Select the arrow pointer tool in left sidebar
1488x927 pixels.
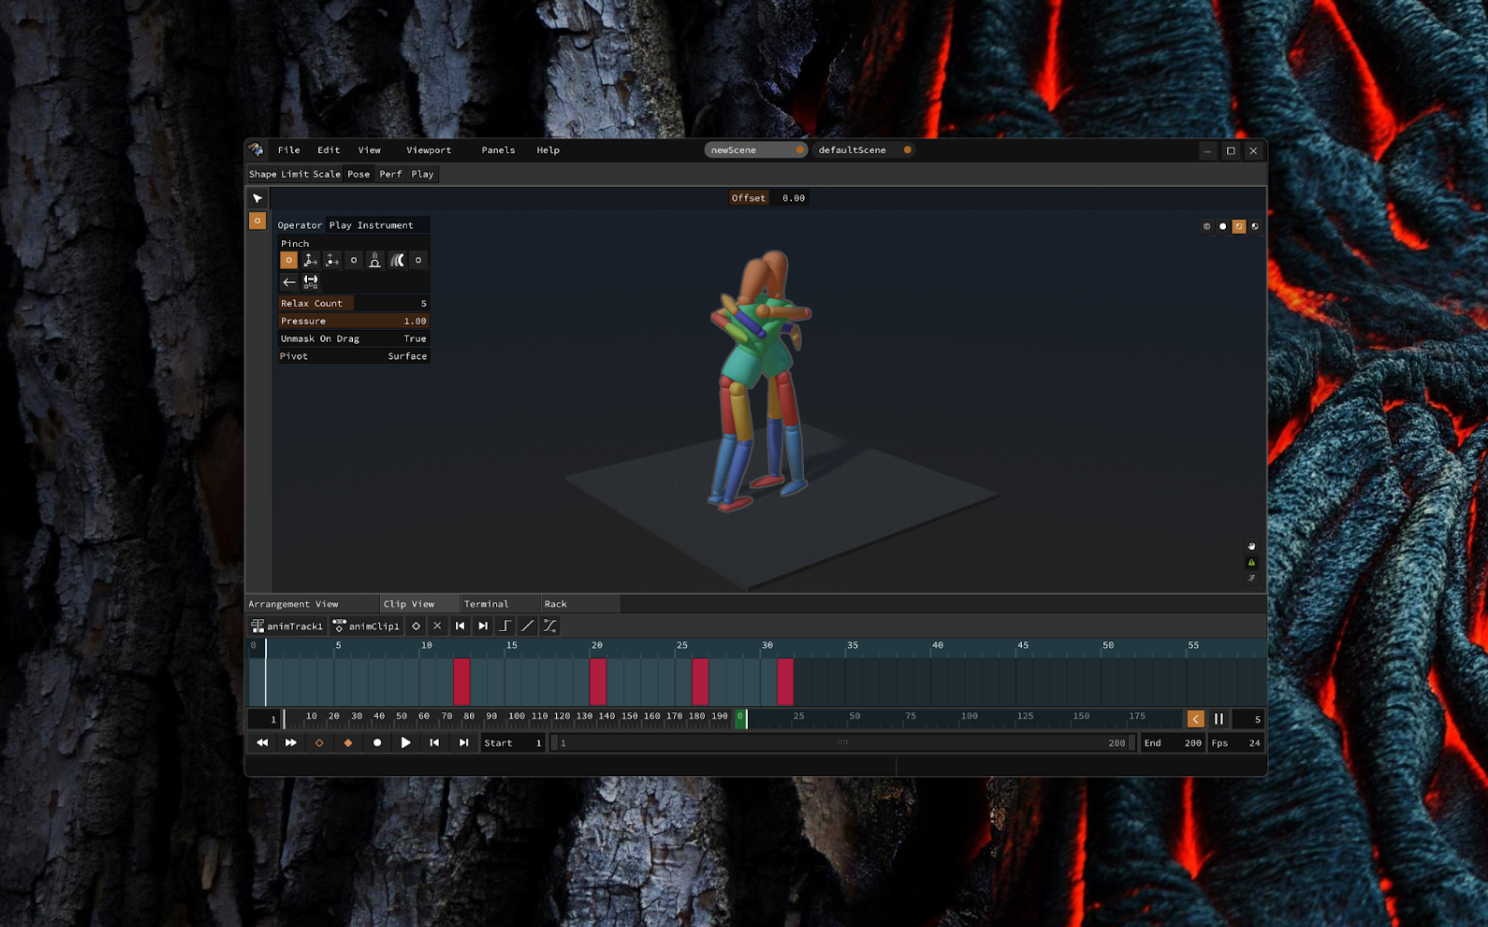click(x=257, y=198)
